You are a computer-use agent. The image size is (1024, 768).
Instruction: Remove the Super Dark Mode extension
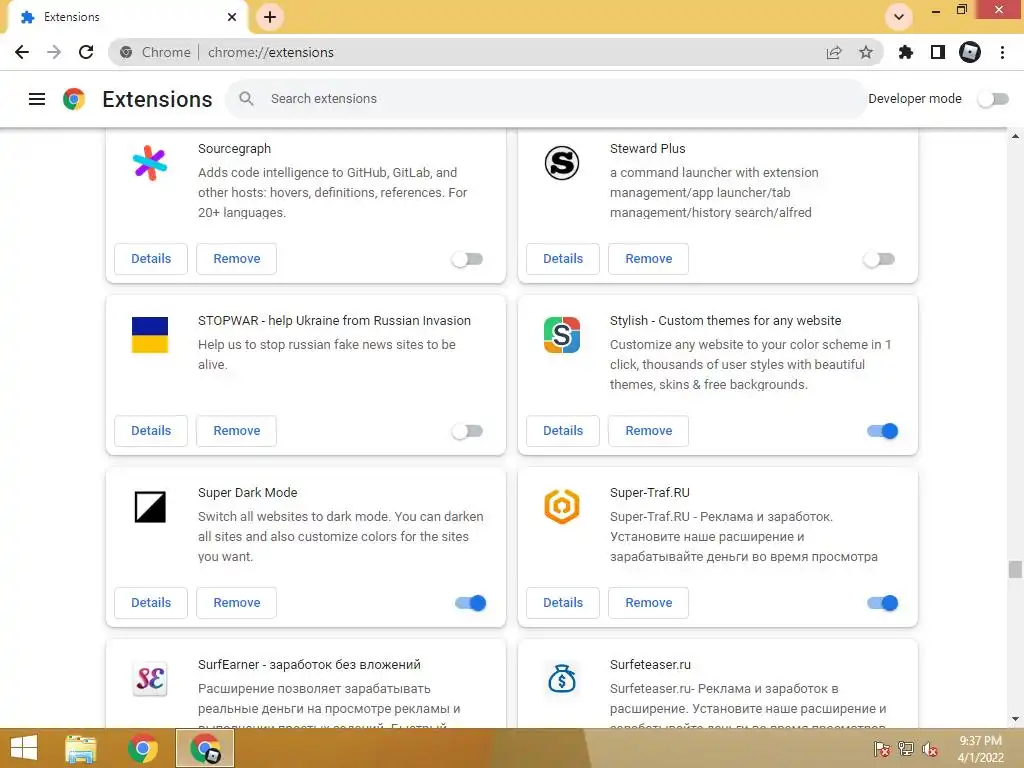pos(236,602)
